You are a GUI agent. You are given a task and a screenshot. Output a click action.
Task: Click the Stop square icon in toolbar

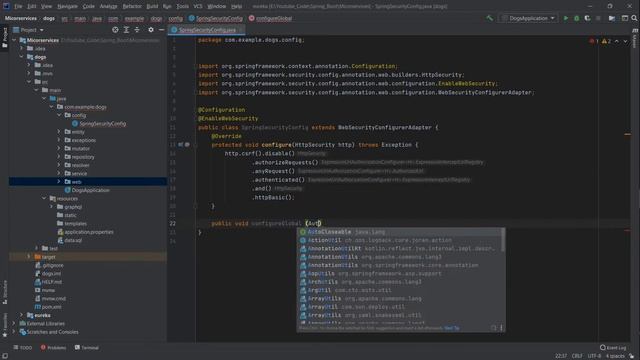(598, 18)
